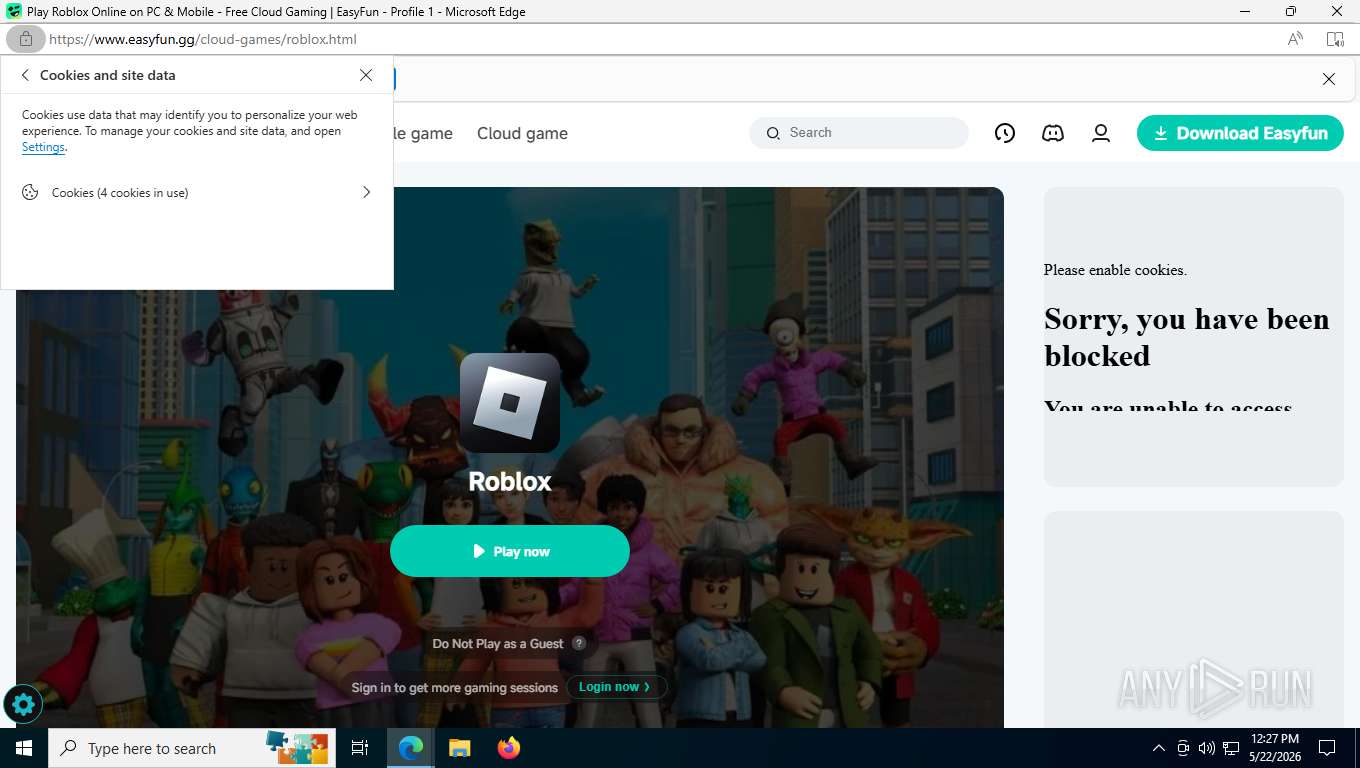
Task: Open the user profile icon
Action: [x=1101, y=133]
